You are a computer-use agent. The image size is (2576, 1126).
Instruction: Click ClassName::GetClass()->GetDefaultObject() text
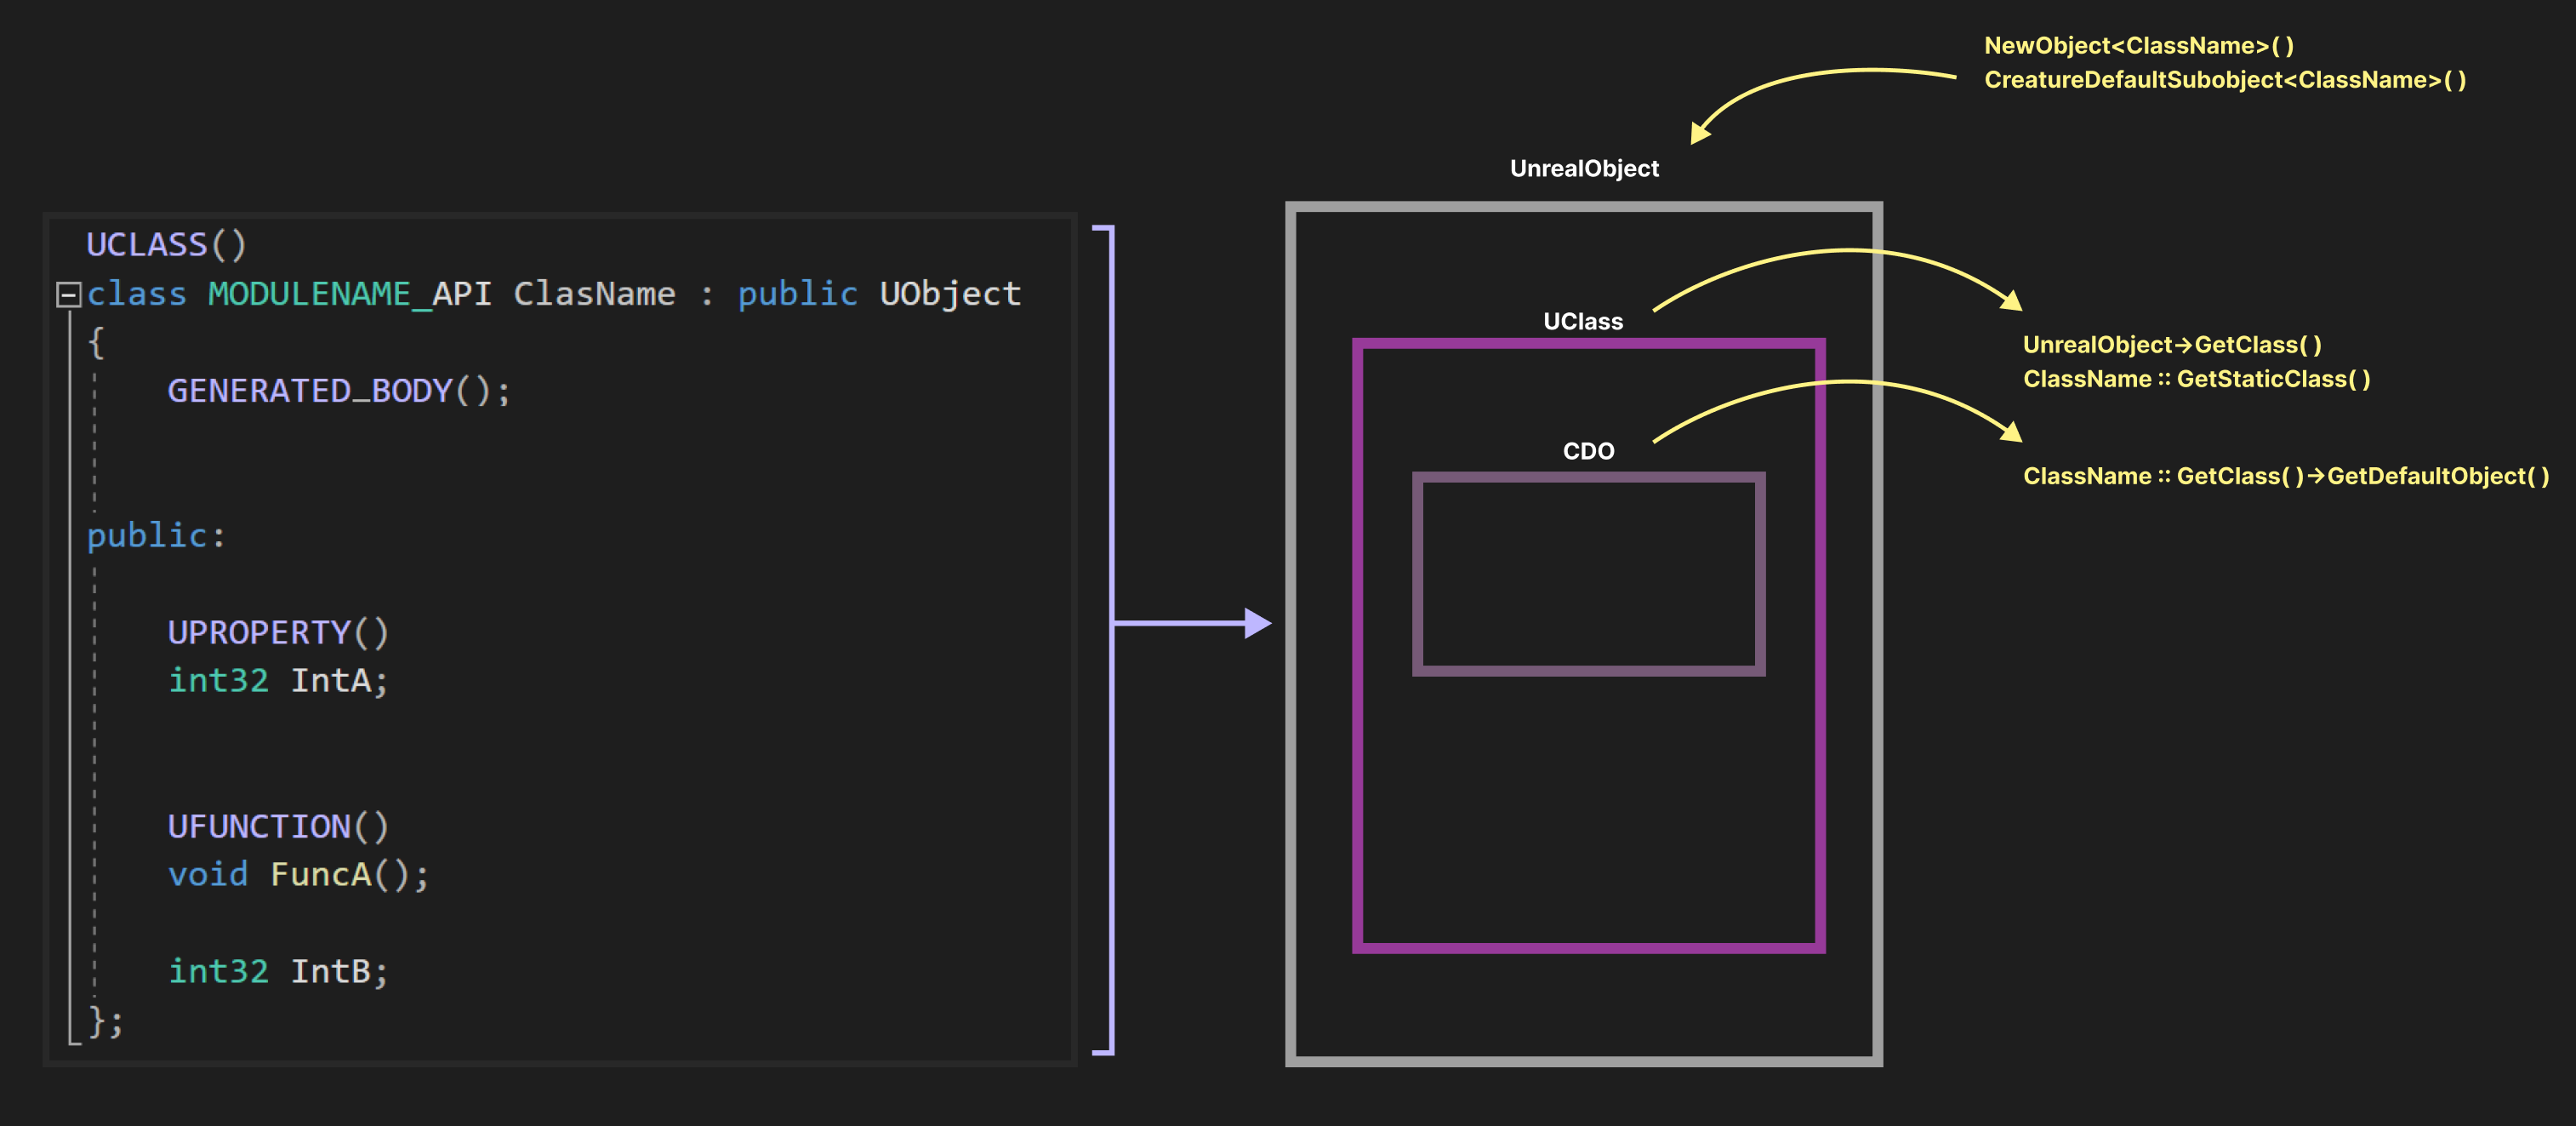pyautogui.click(x=2285, y=476)
